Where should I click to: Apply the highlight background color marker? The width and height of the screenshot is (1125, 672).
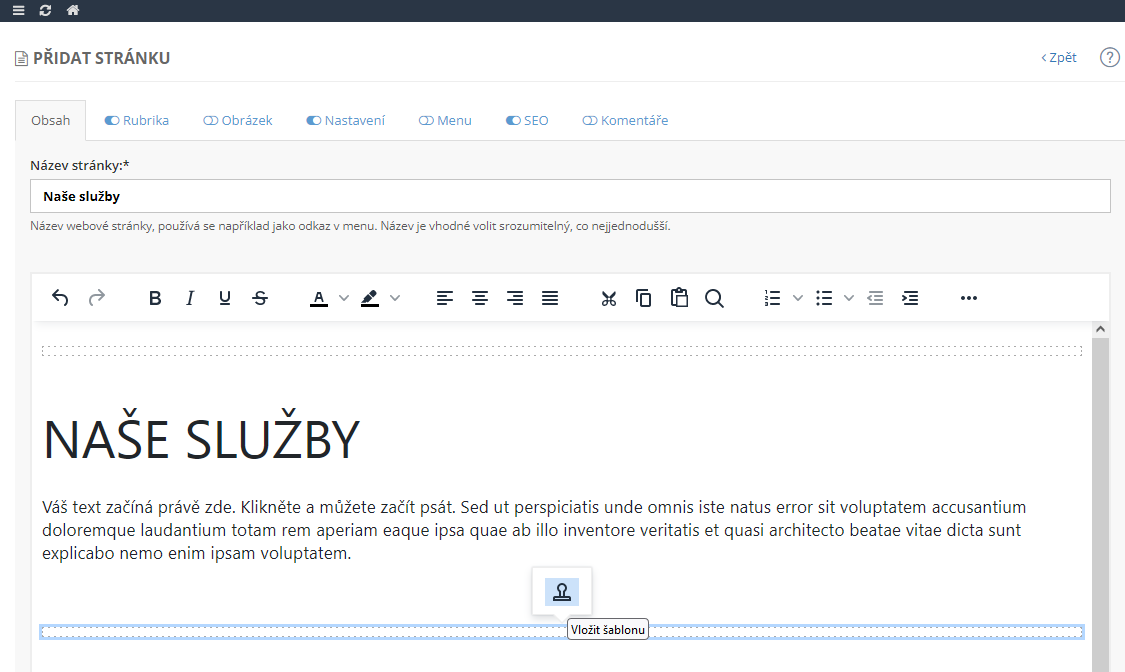tap(370, 298)
